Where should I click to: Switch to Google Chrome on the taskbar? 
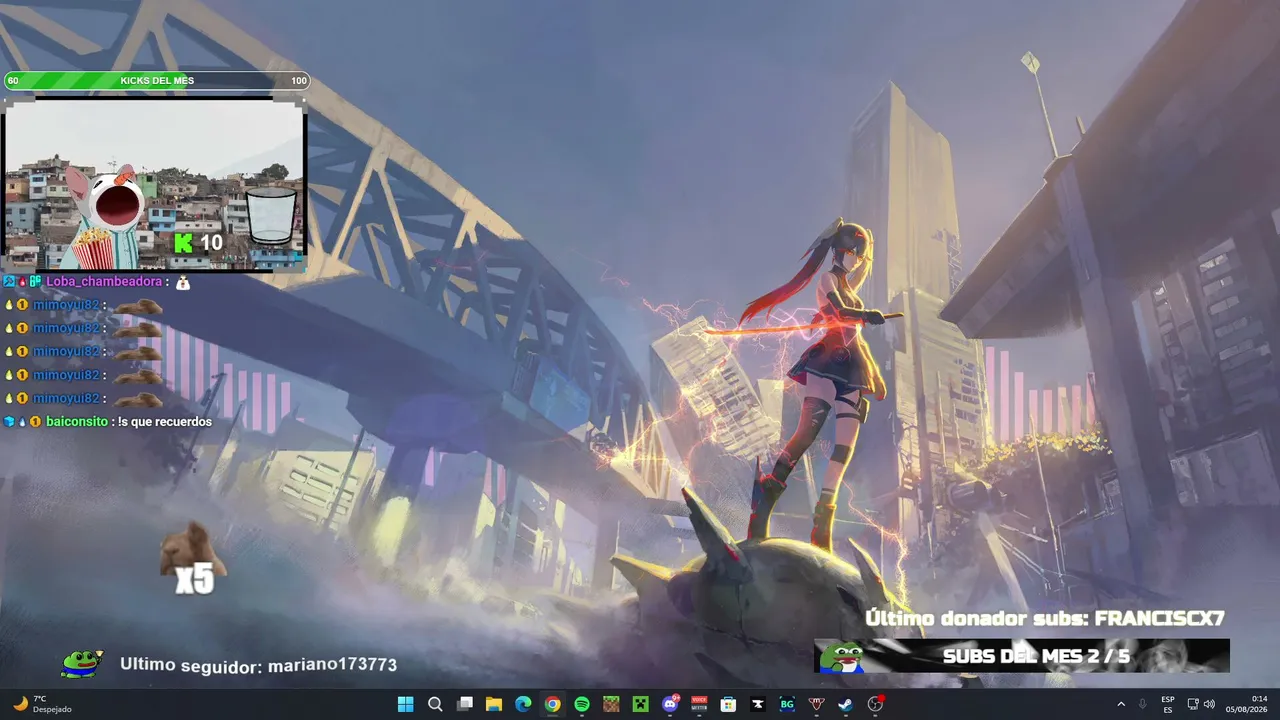552,704
